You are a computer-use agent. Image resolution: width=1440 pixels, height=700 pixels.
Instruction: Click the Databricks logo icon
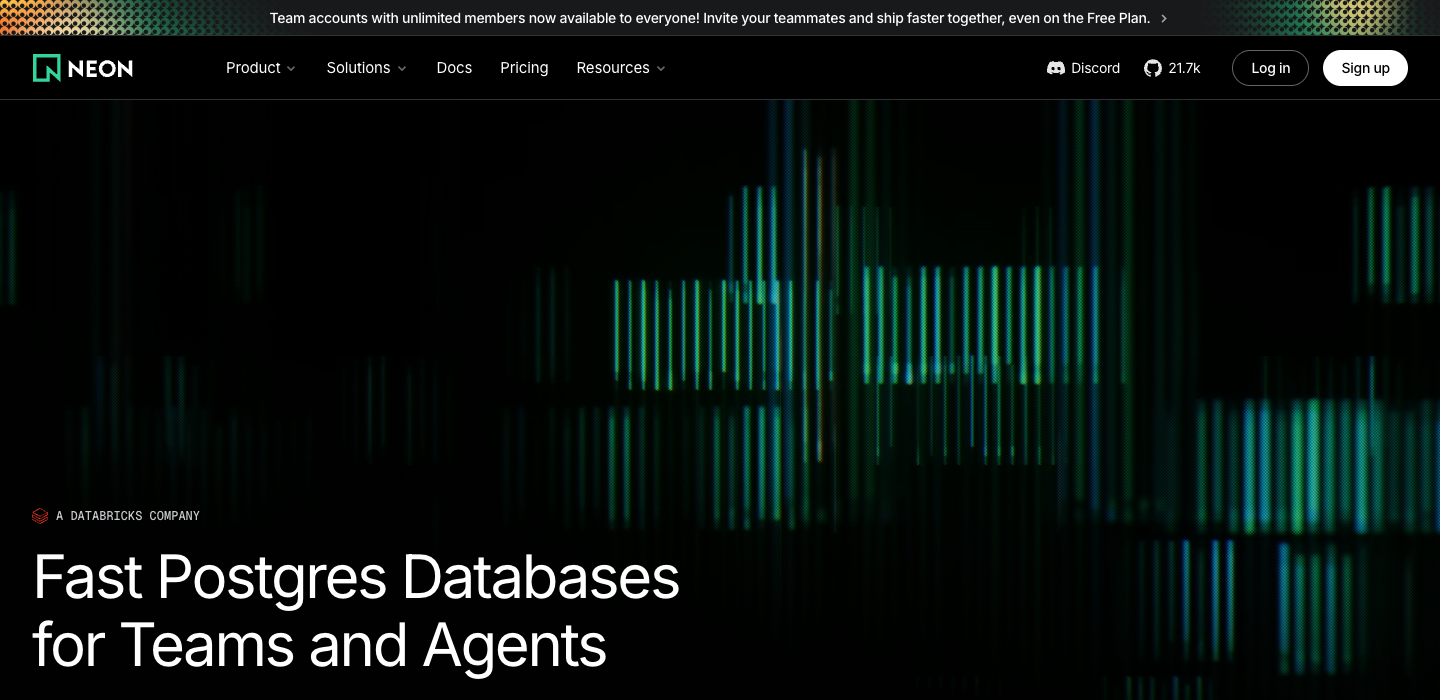pos(40,516)
